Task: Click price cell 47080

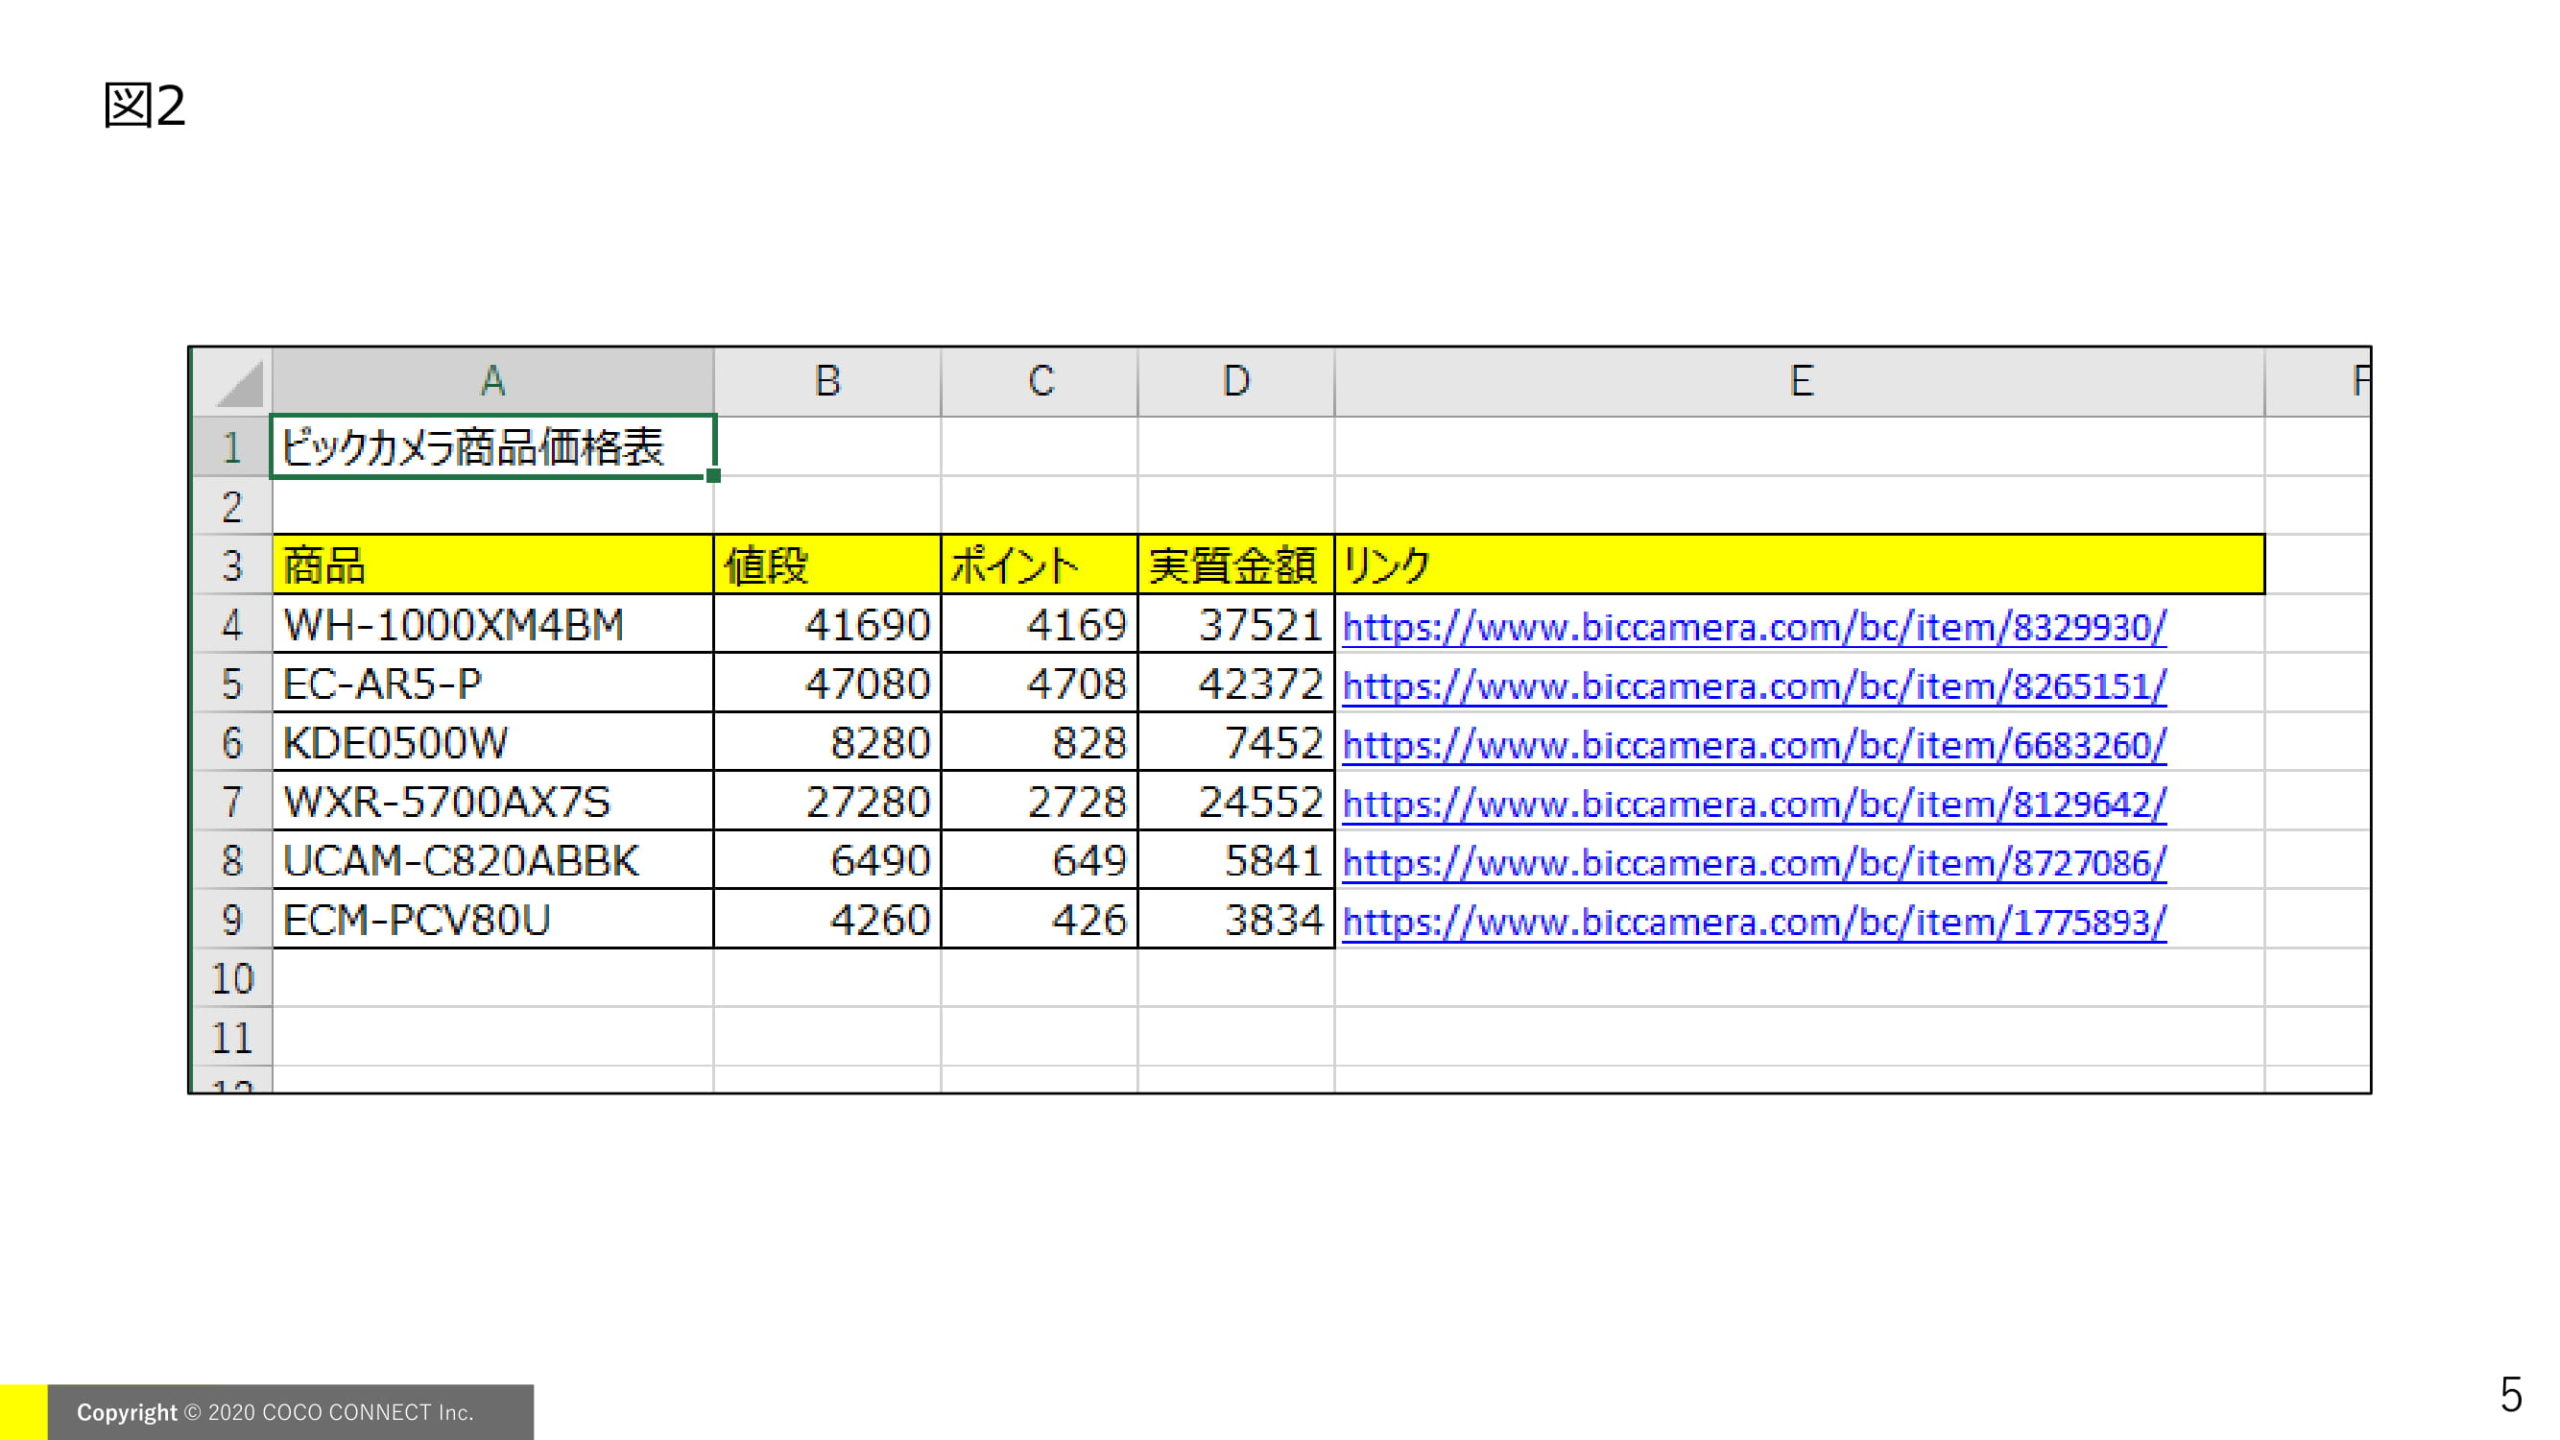Action: coord(827,683)
